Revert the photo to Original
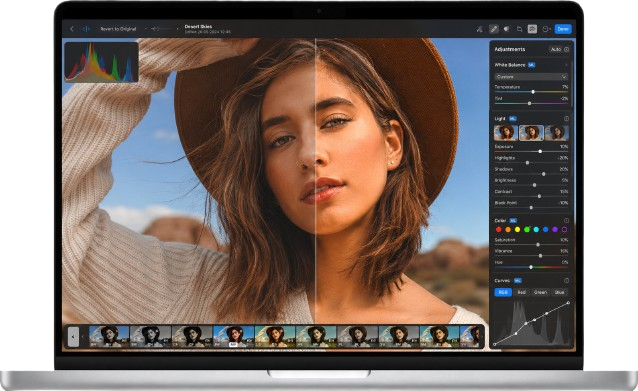Screen dimensions: 638x391 pyautogui.click(x=118, y=29)
